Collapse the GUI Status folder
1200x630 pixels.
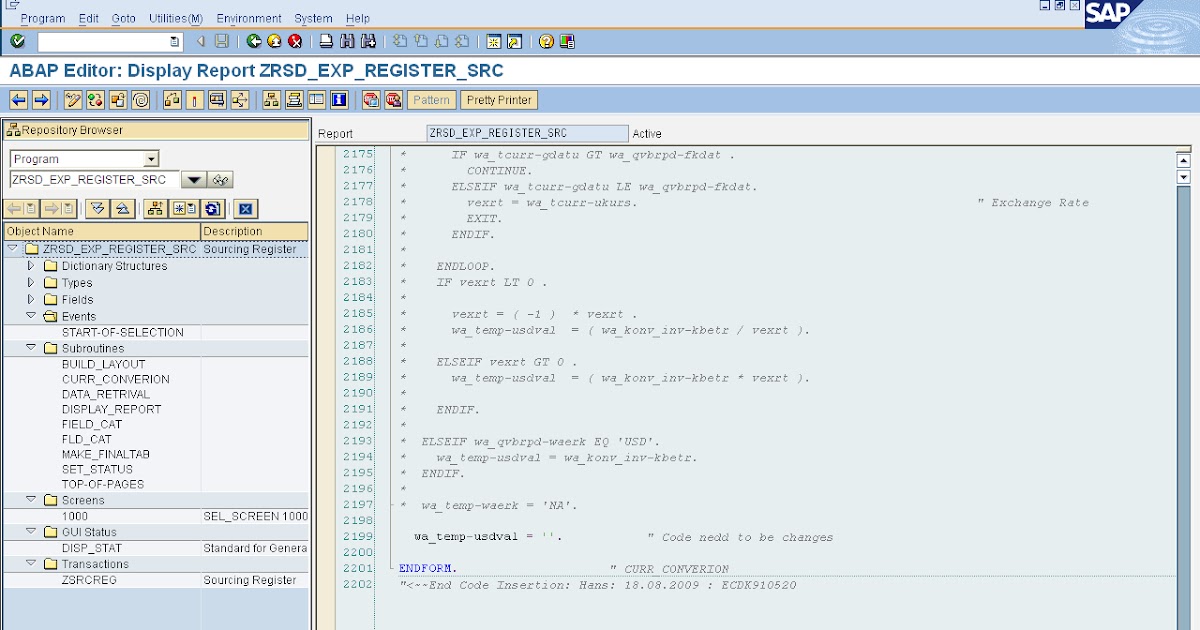click(31, 532)
